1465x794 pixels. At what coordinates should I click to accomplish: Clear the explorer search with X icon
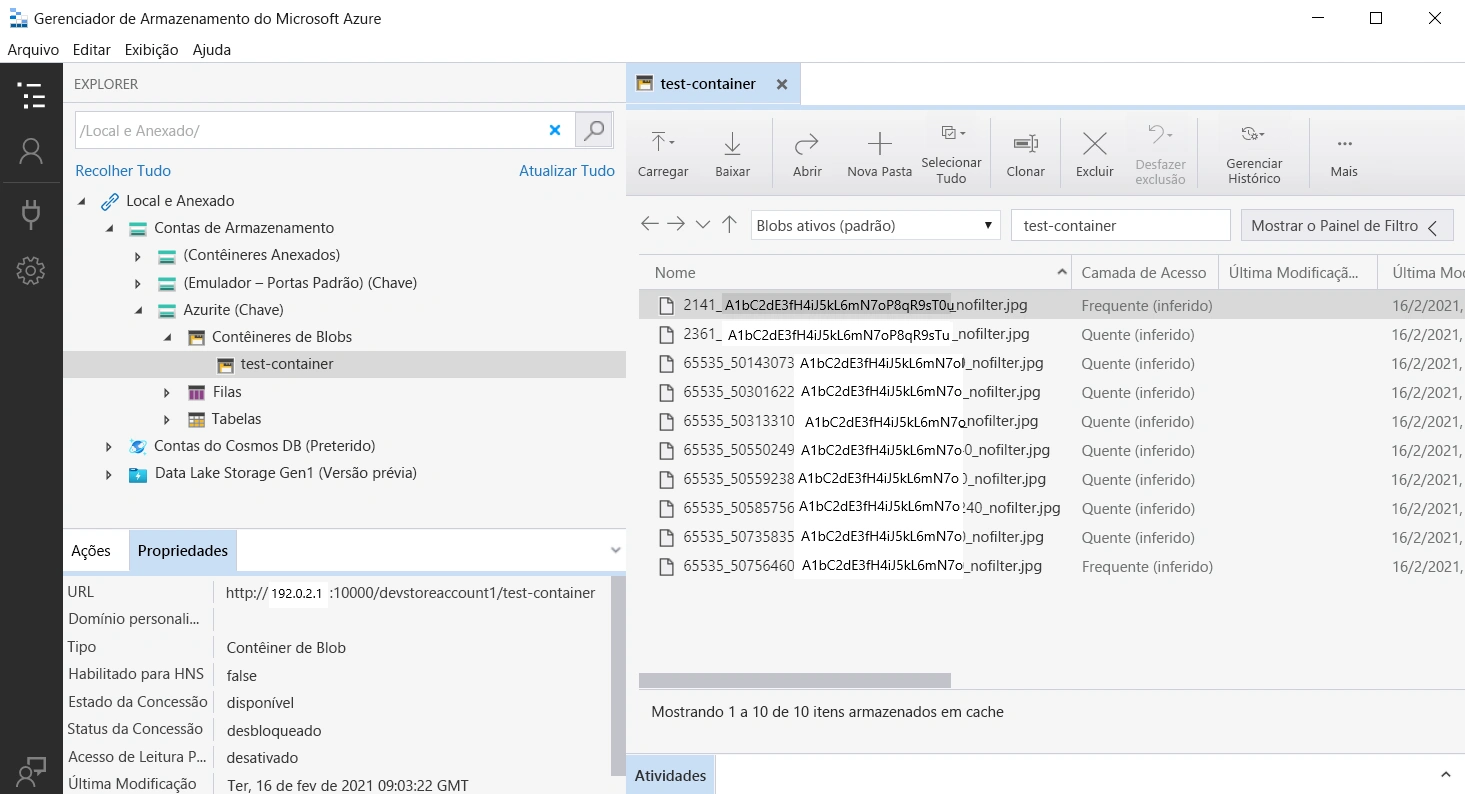click(555, 130)
